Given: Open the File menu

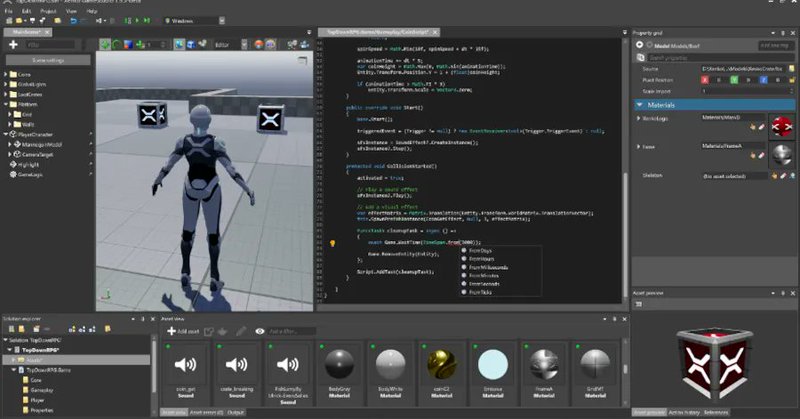Looking at the screenshot, I should pyautogui.click(x=9, y=11).
